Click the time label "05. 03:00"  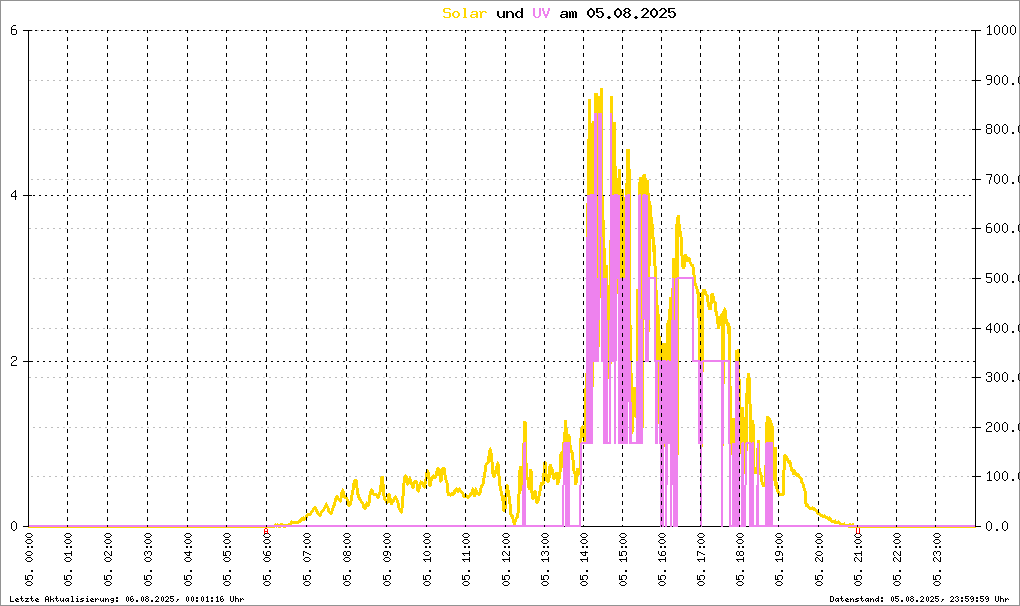pyautogui.click(x=148, y=560)
